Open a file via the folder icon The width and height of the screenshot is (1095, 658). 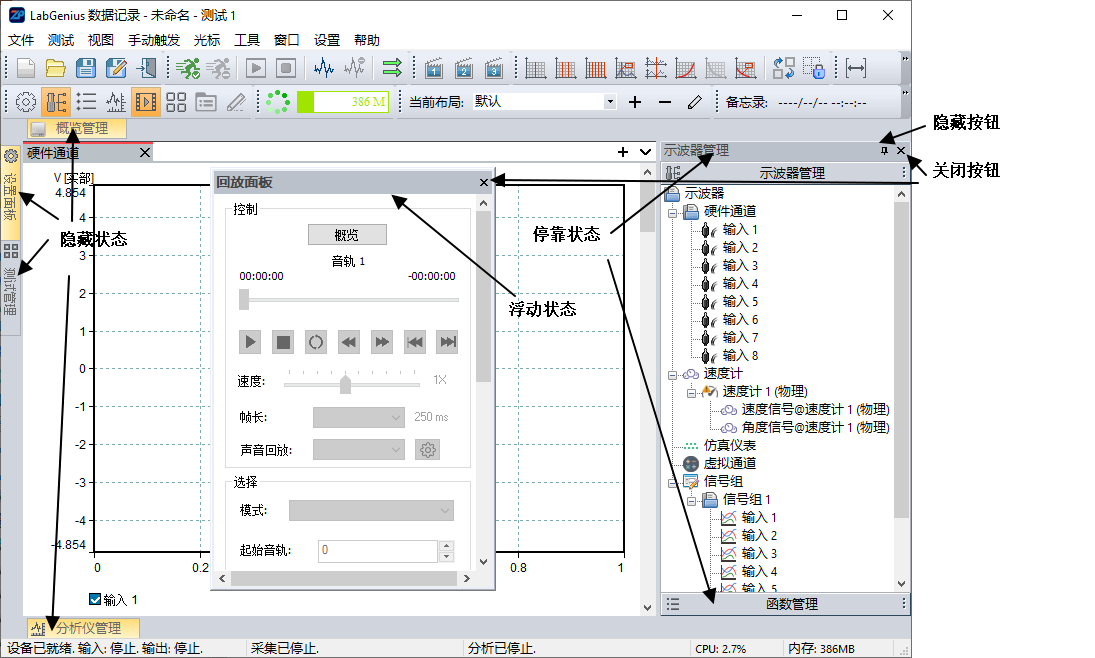pos(55,68)
